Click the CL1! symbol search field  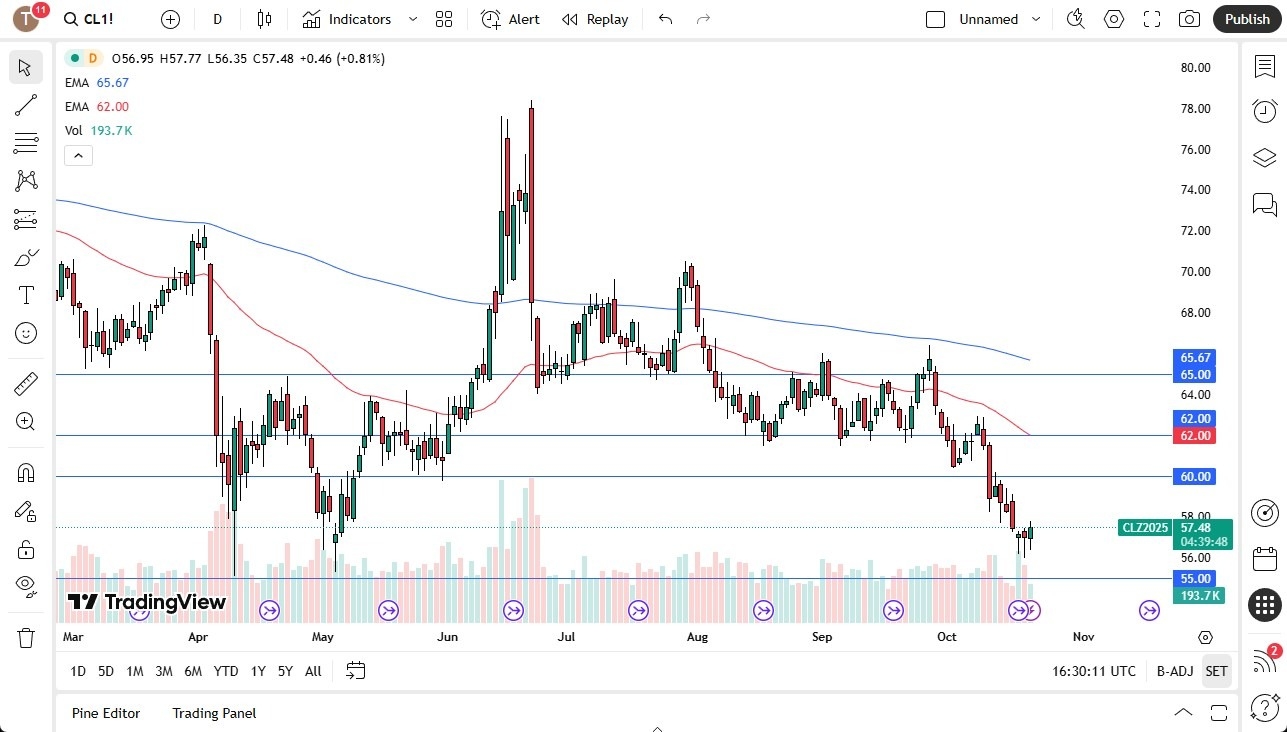pos(90,19)
